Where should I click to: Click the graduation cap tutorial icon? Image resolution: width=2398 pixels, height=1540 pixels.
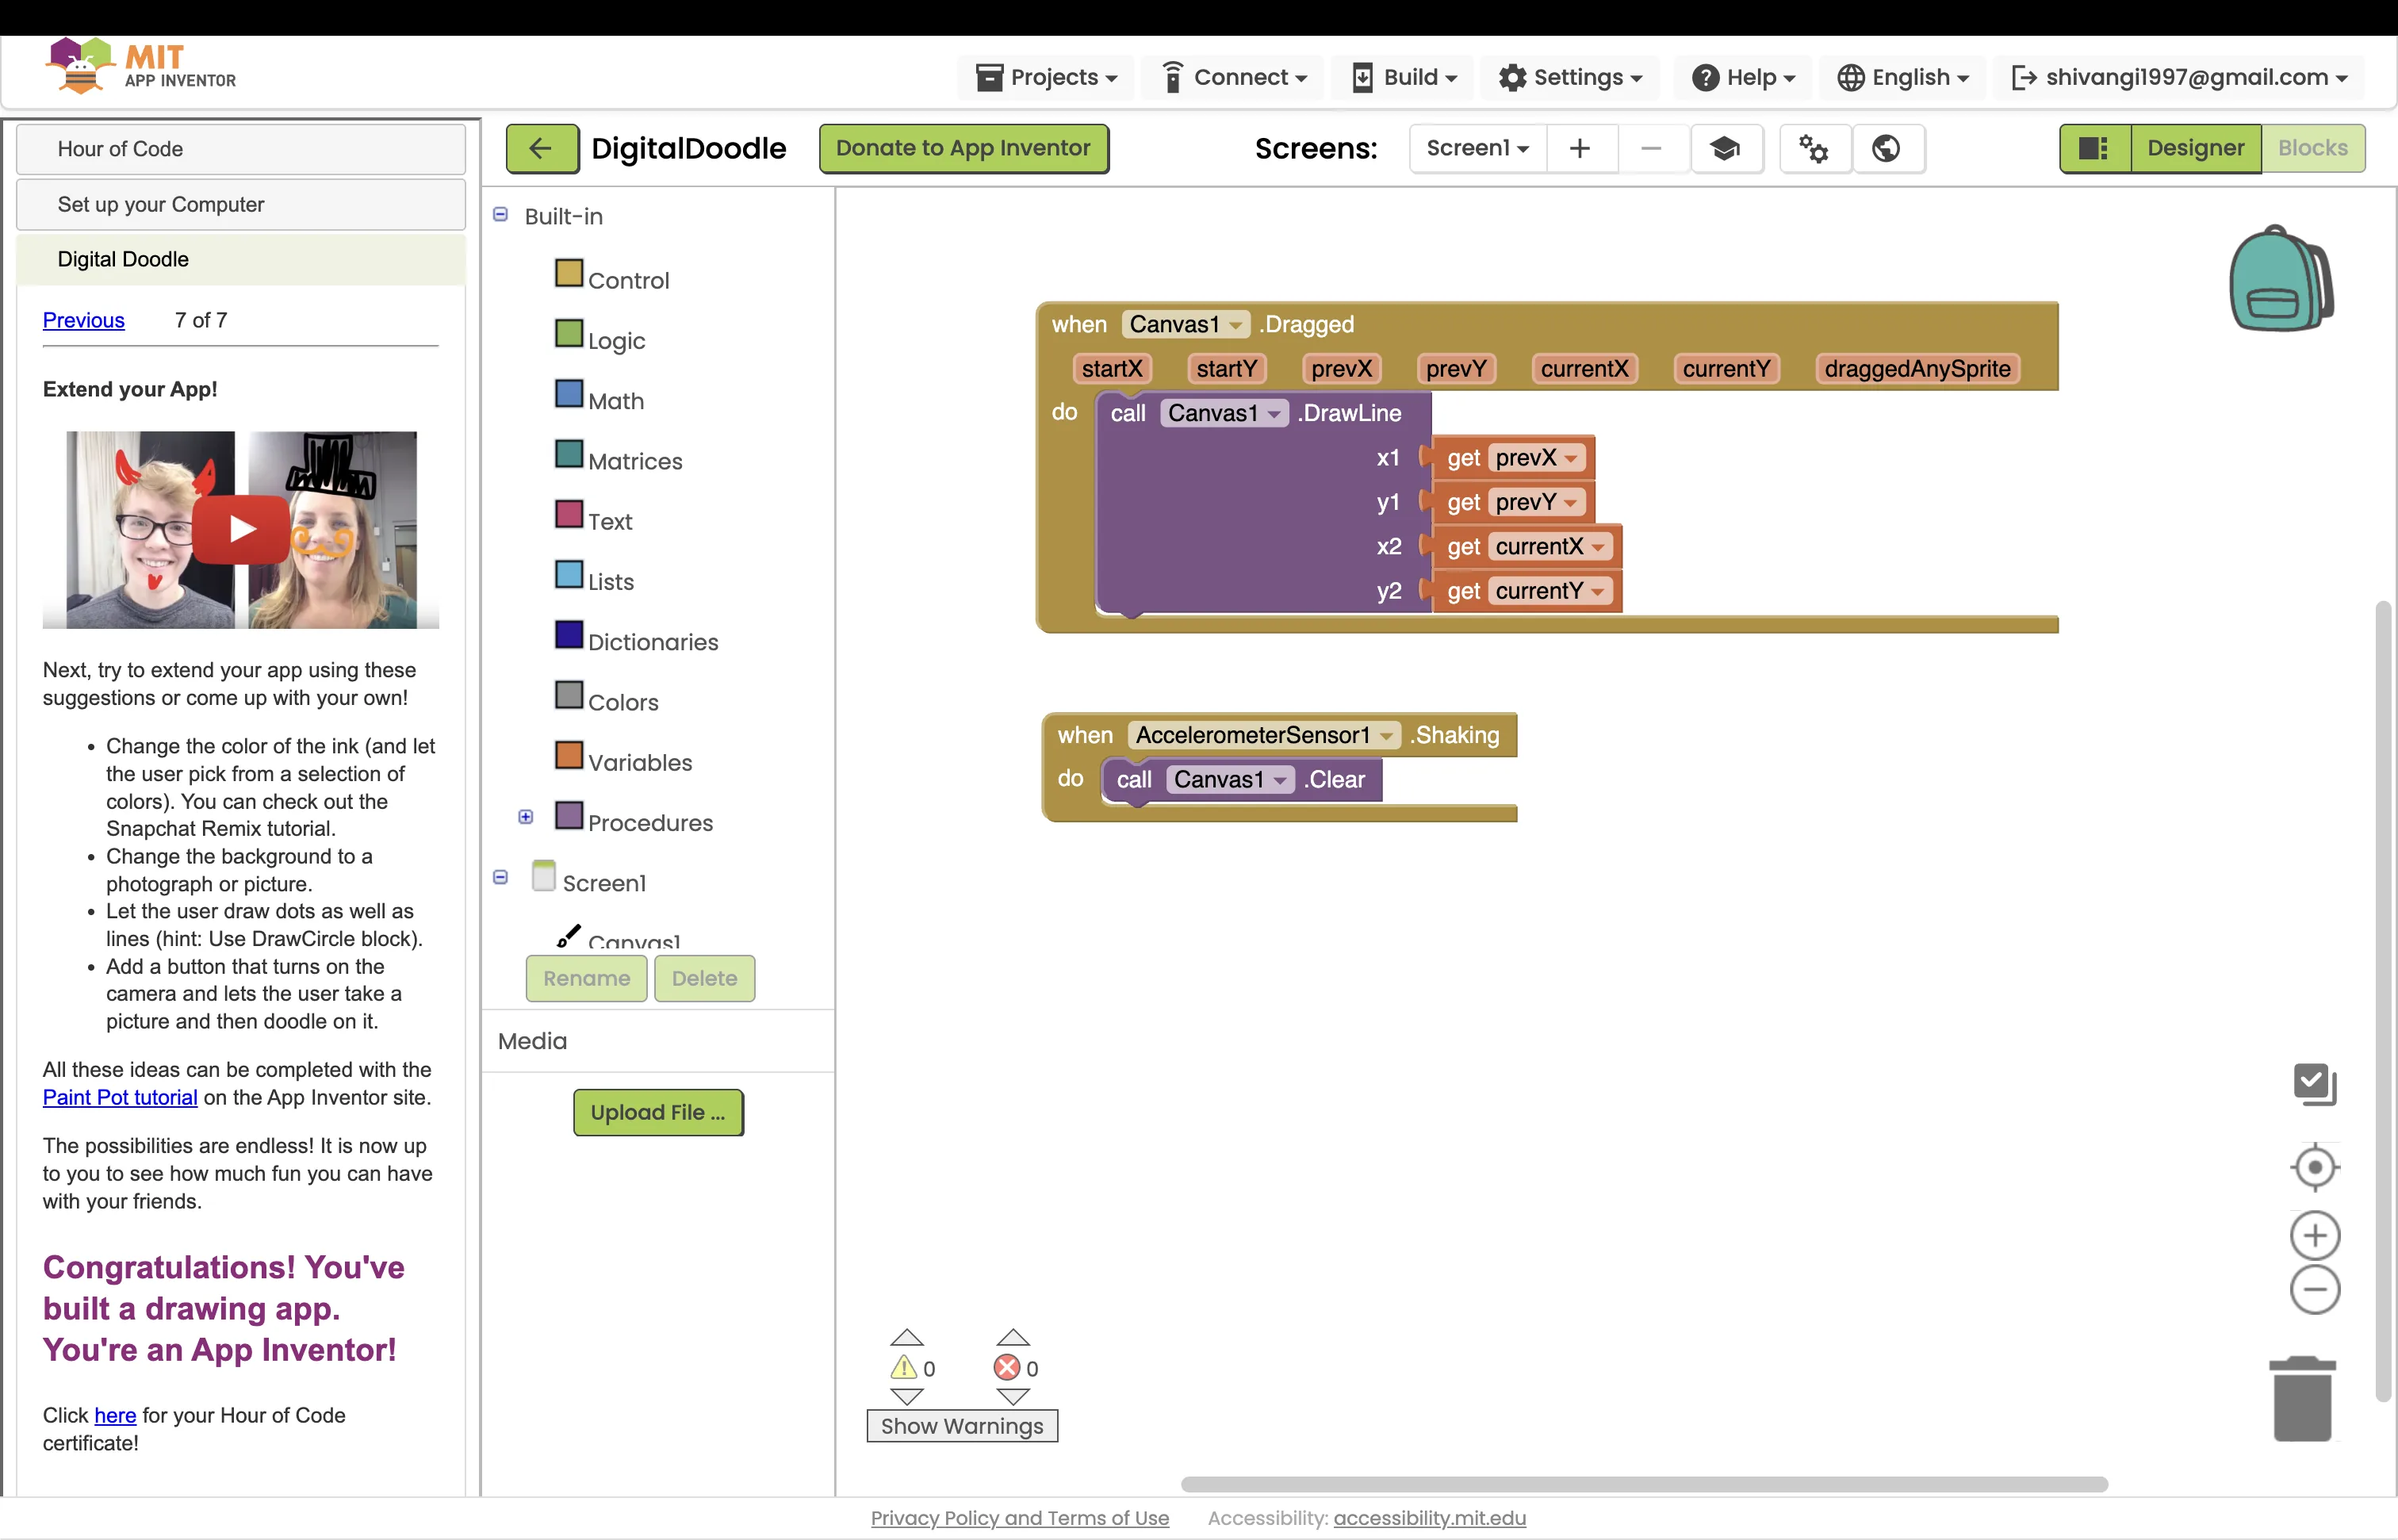pos(1725,148)
